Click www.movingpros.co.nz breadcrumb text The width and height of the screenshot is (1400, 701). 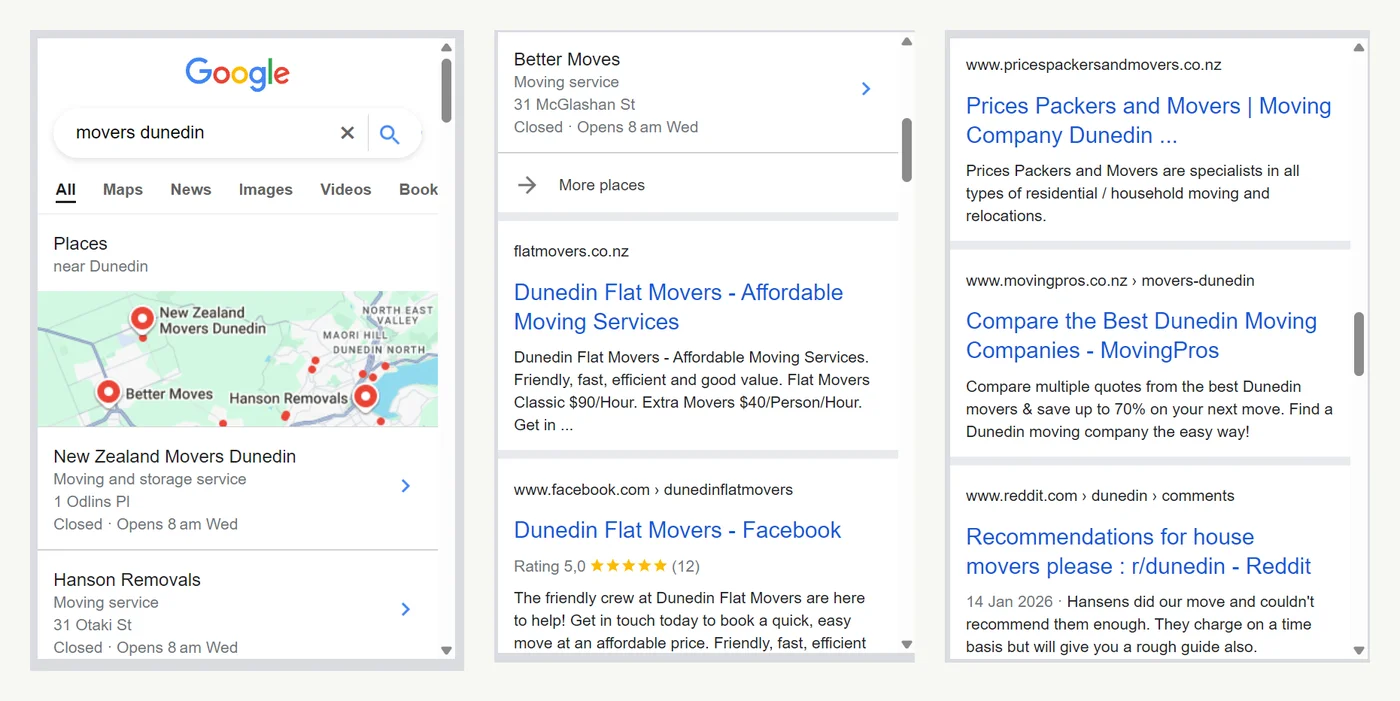1110,281
